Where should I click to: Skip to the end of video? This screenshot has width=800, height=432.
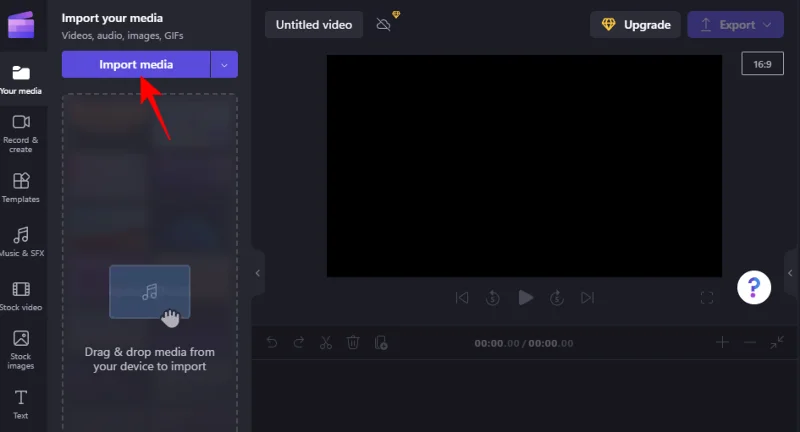tap(587, 297)
